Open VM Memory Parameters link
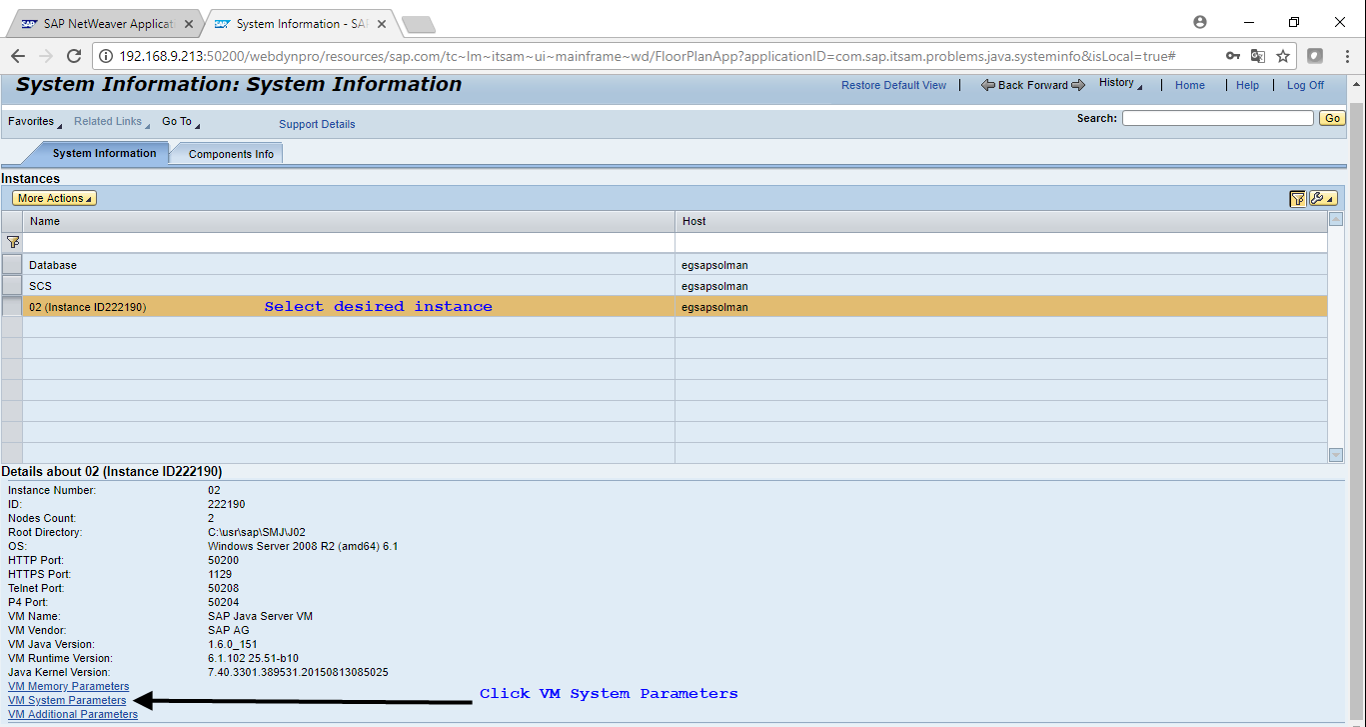The height and width of the screenshot is (727, 1366). [x=68, y=686]
